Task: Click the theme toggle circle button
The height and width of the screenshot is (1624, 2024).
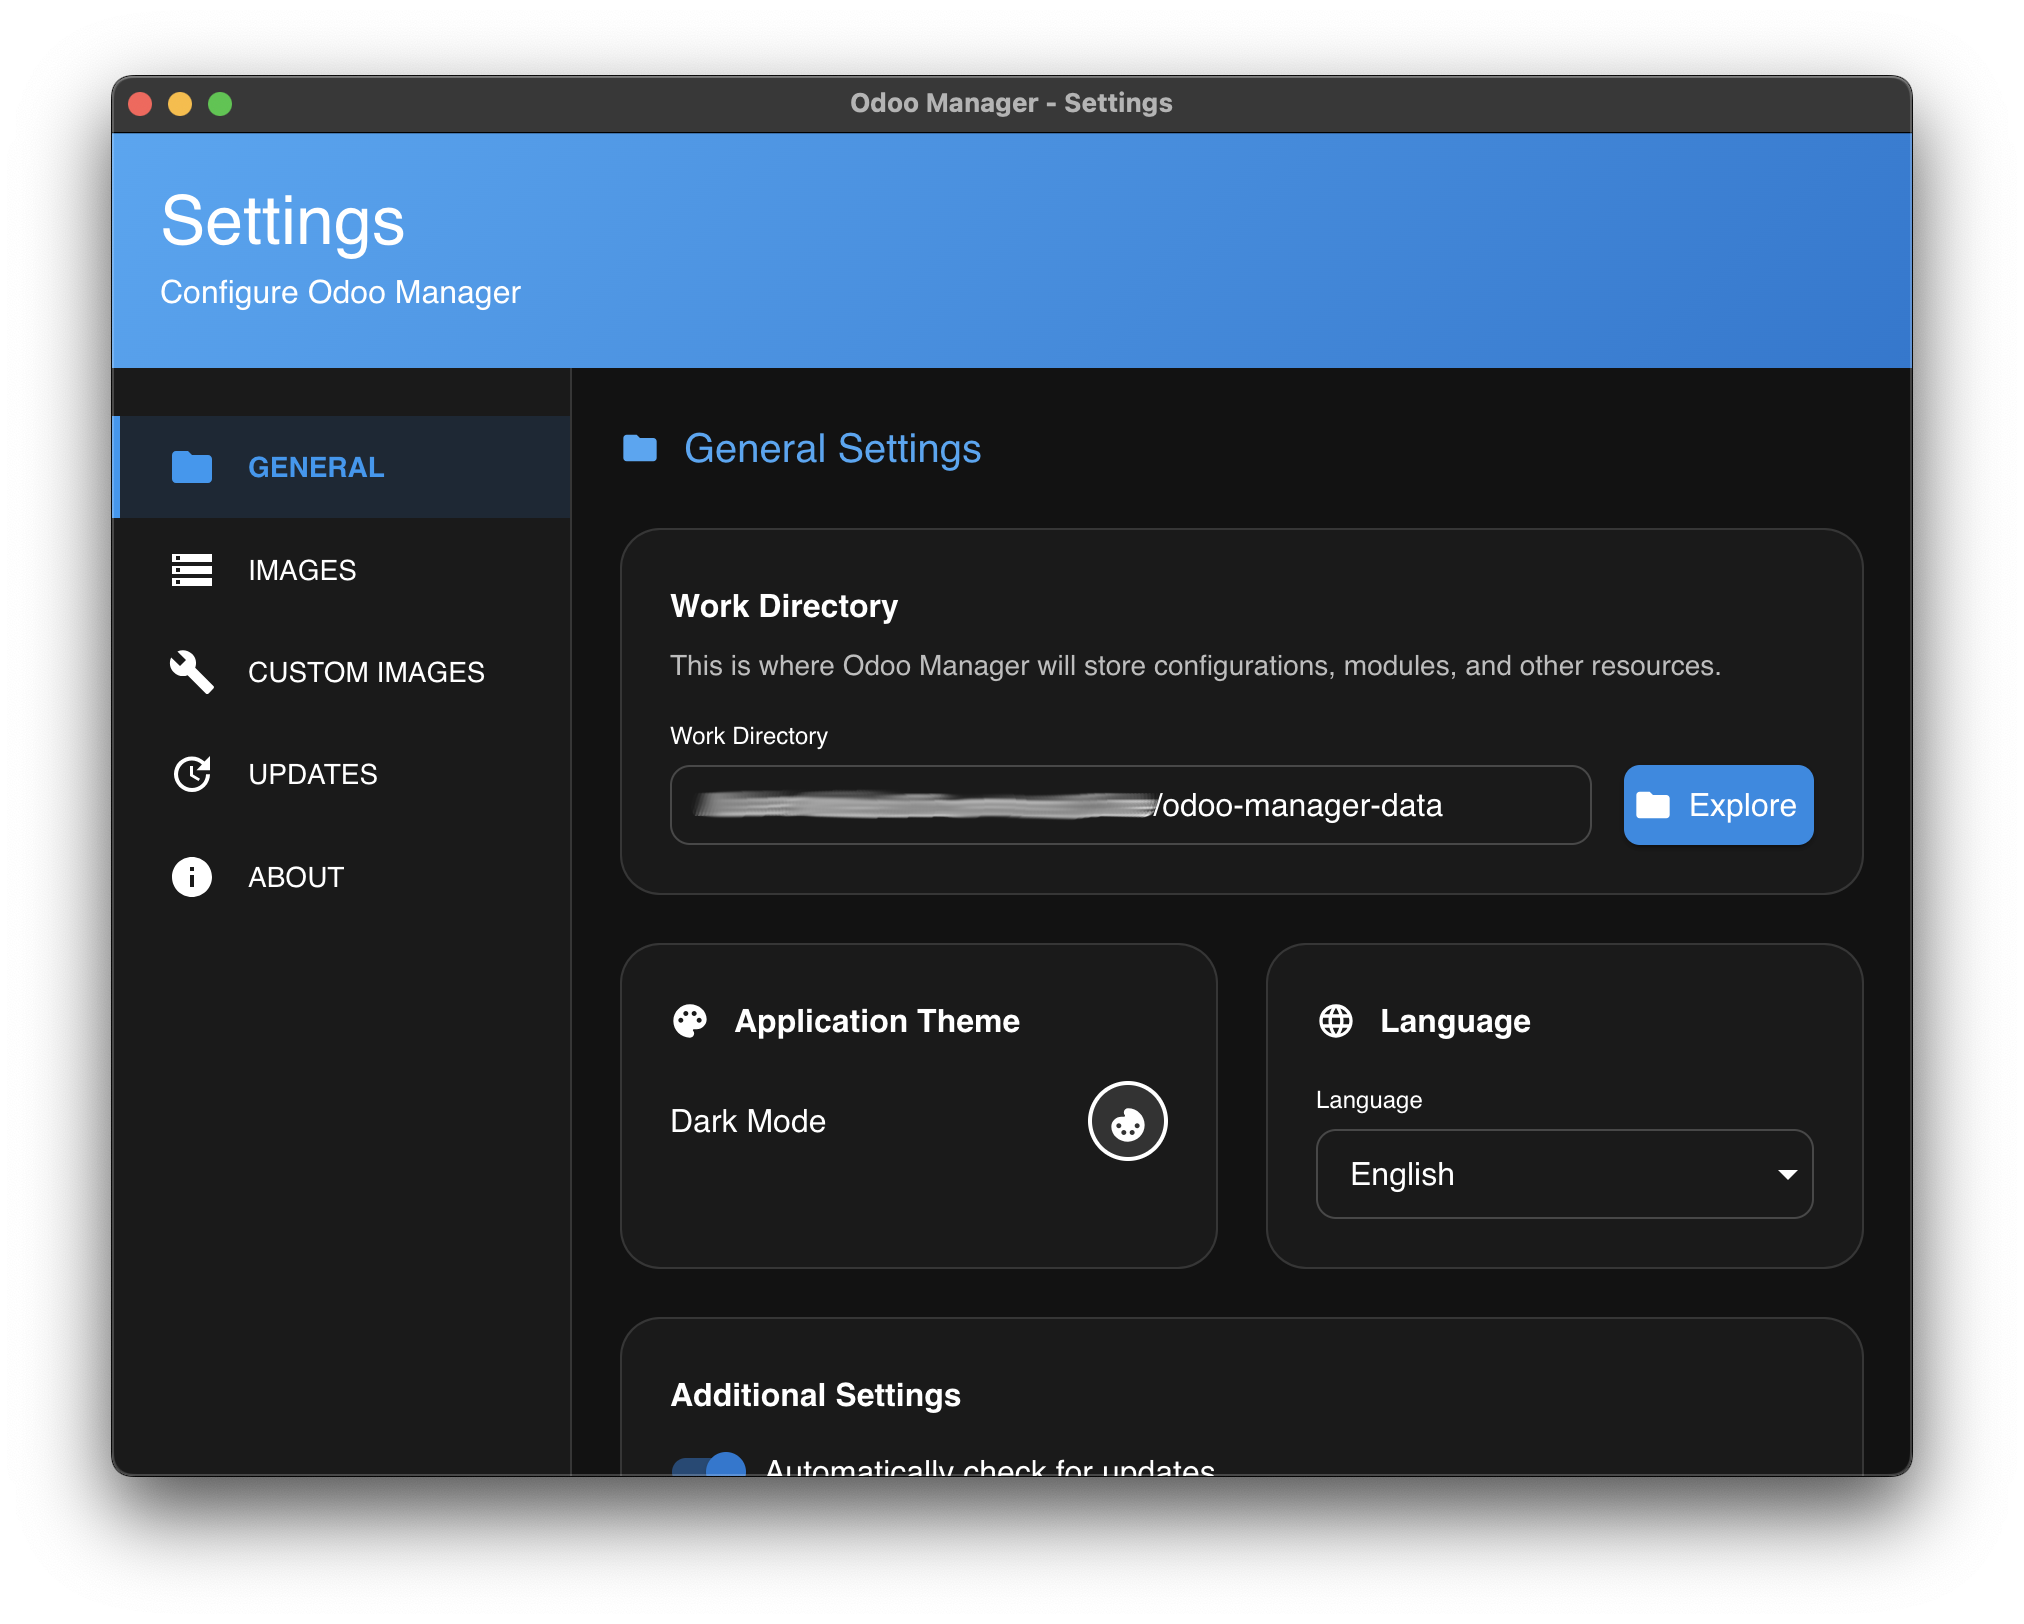Action: (x=1127, y=1121)
